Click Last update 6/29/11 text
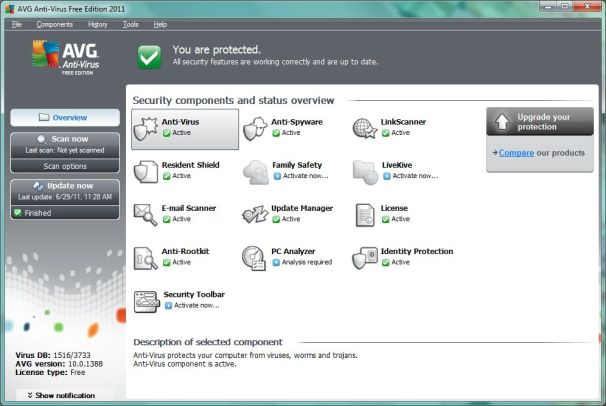This screenshot has width=606, height=406. (x=65, y=197)
